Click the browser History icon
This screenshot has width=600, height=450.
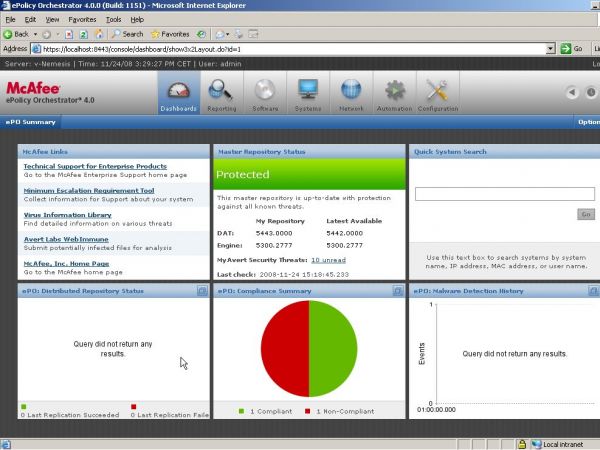[x=201, y=34]
